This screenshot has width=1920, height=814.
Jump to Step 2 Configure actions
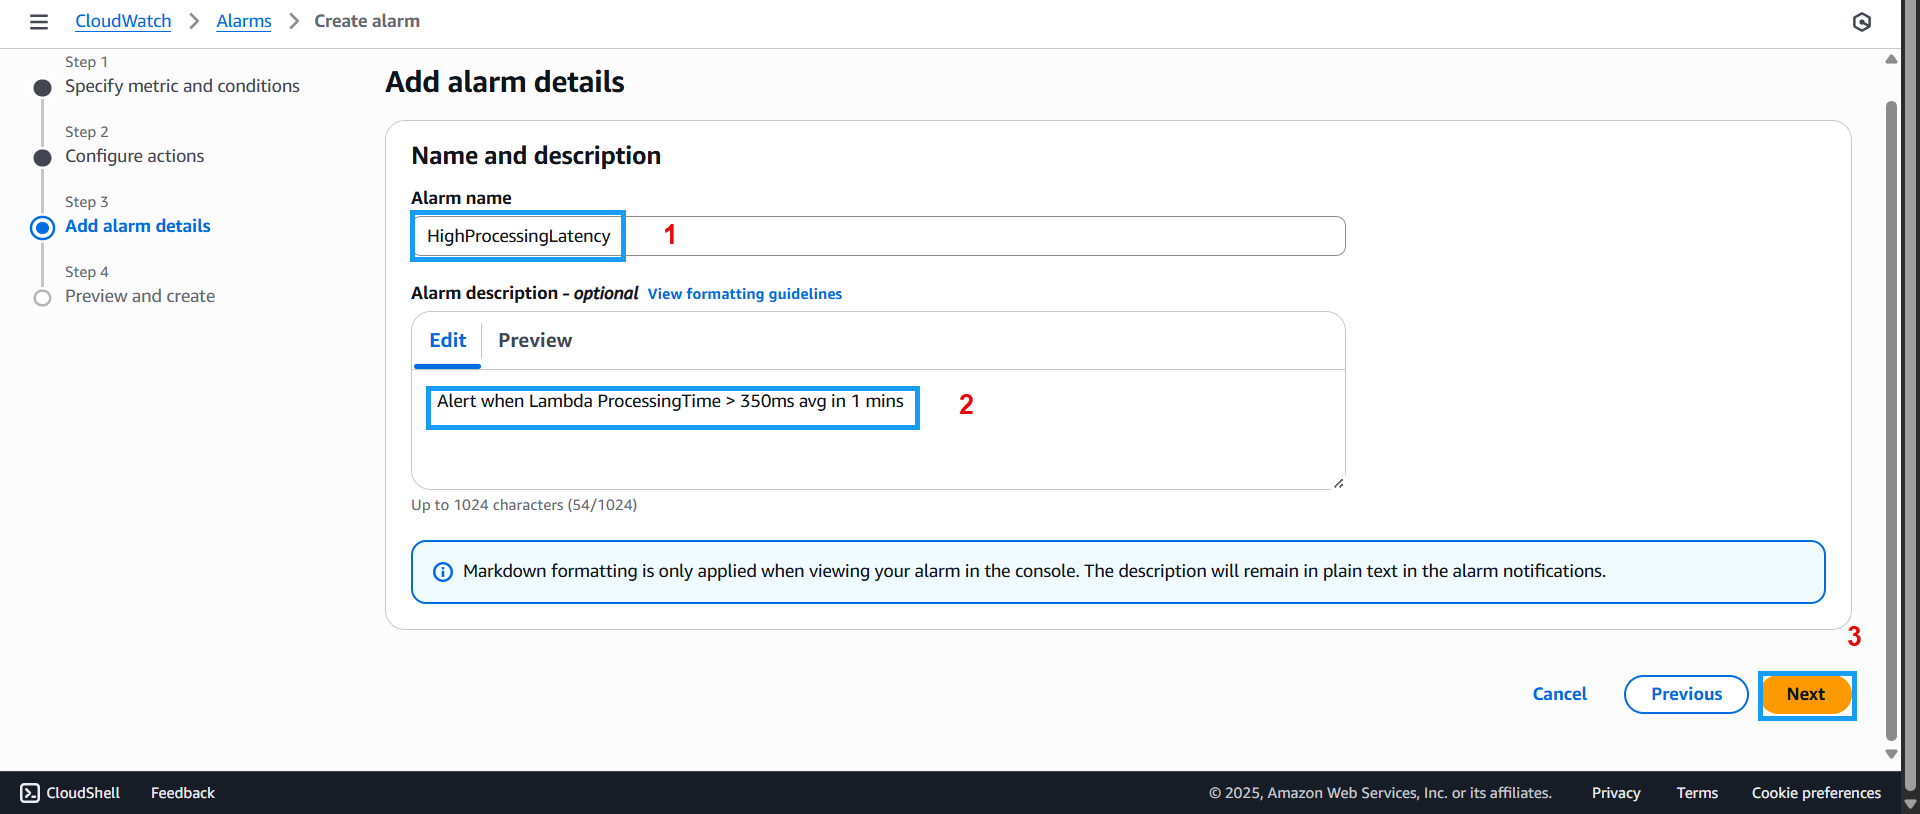coord(134,156)
